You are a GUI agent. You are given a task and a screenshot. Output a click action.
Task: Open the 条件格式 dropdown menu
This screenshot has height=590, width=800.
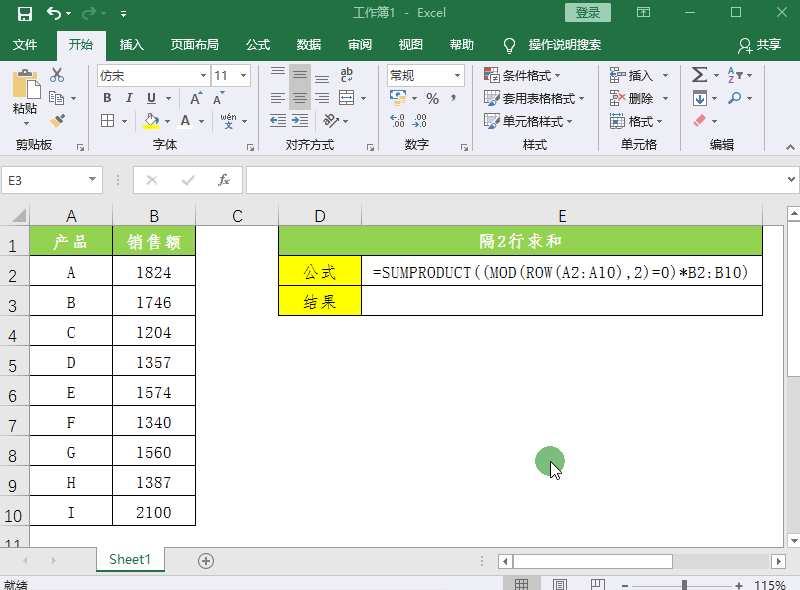coord(522,75)
